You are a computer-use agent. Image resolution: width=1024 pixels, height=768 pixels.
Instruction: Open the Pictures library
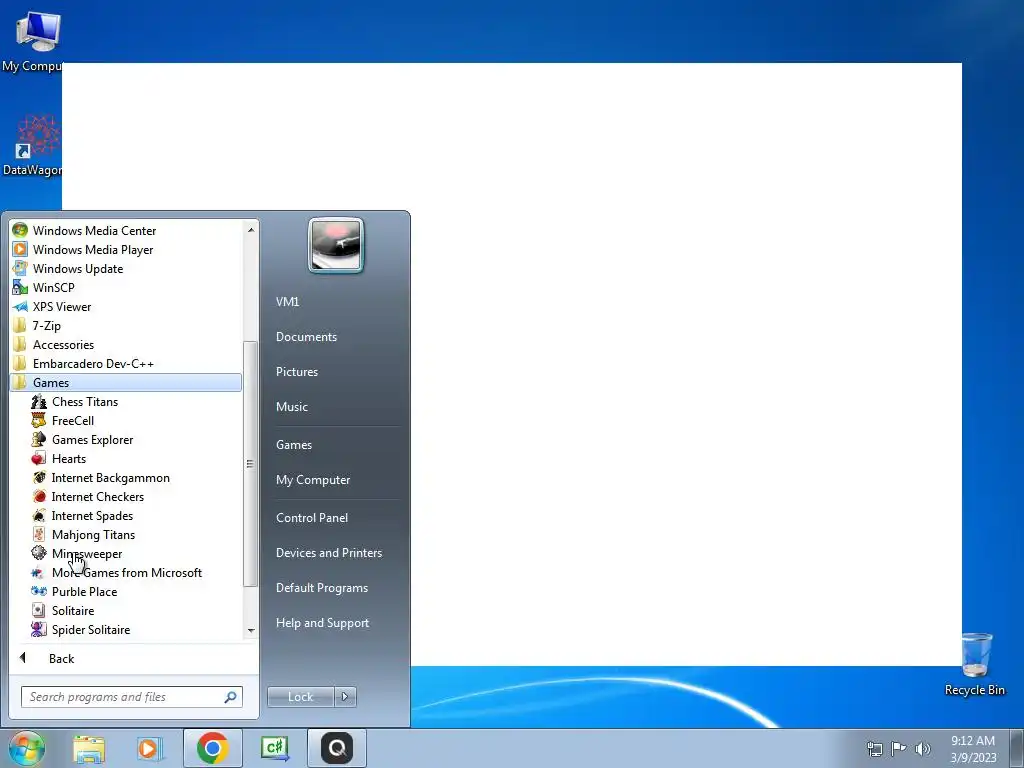point(296,372)
